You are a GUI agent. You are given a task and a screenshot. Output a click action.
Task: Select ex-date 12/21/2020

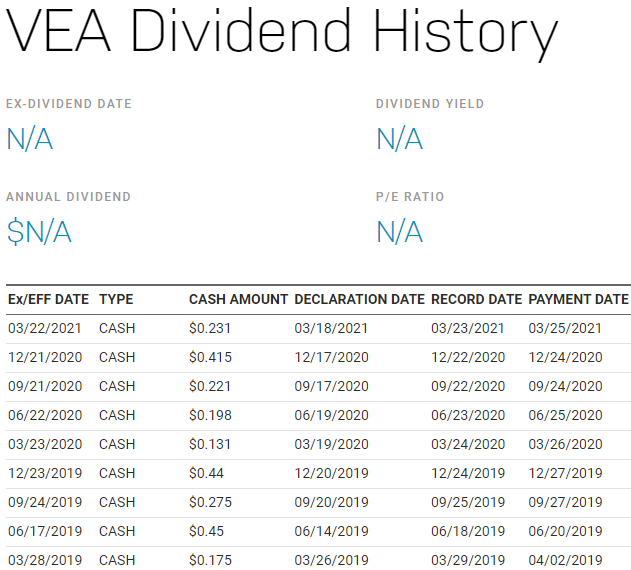coord(45,357)
